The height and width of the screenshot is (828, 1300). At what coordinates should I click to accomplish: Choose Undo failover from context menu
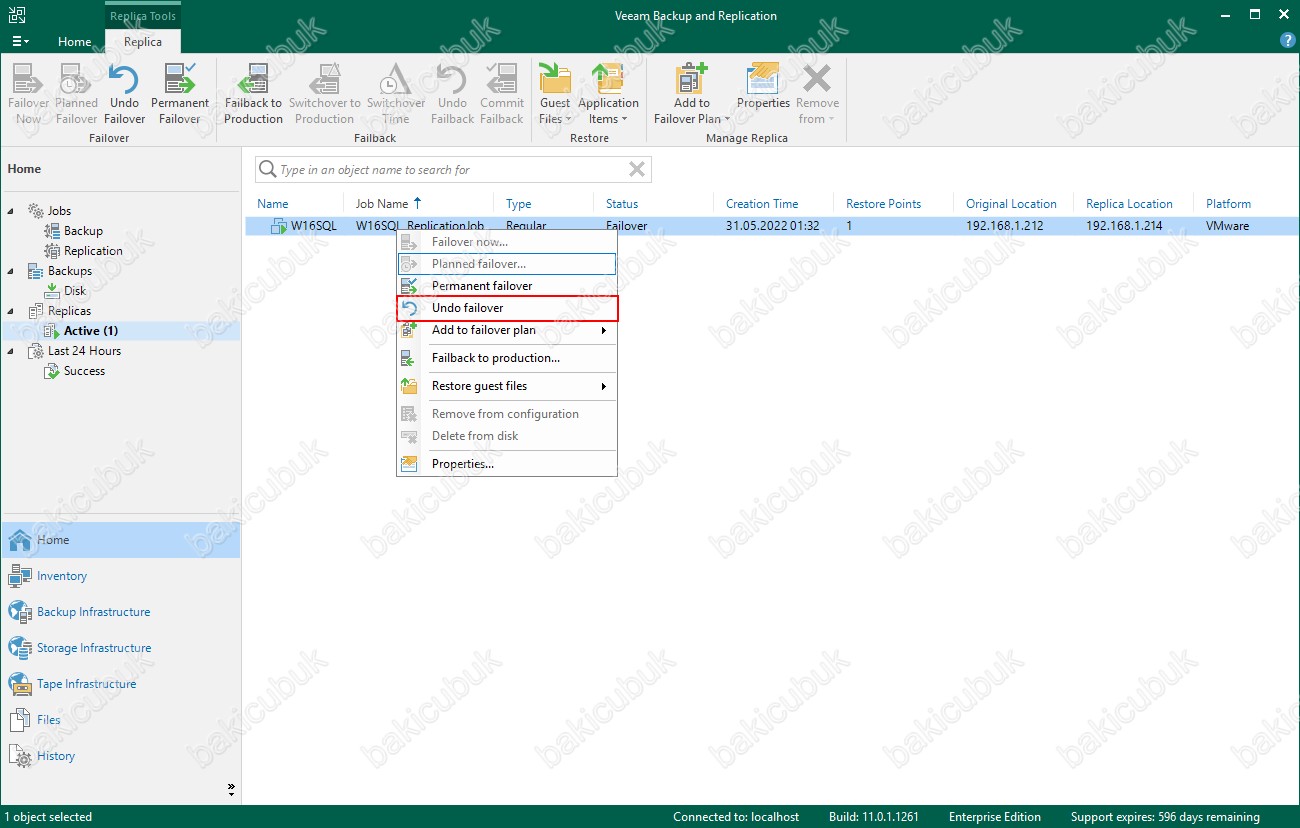point(507,308)
